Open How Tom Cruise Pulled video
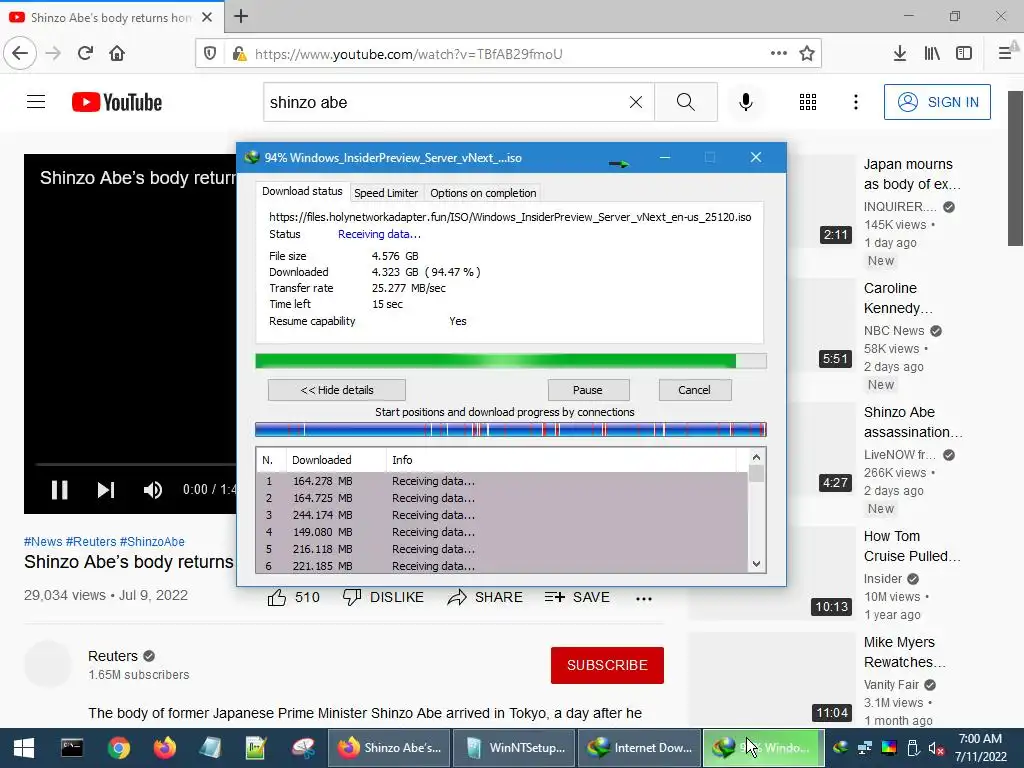 point(912,546)
